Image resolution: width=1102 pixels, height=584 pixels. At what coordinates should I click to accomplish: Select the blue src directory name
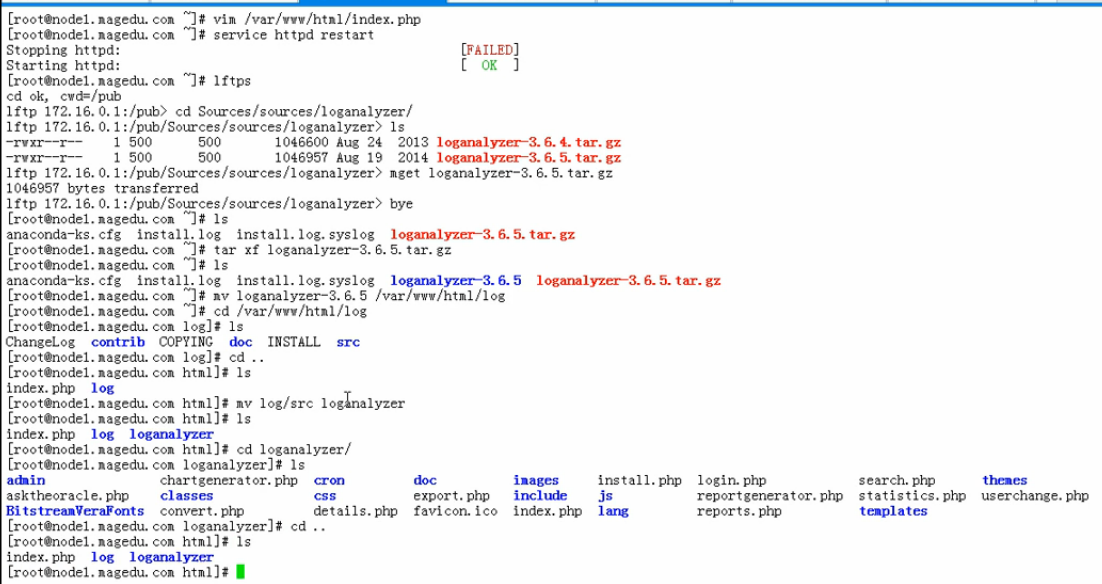(x=348, y=342)
